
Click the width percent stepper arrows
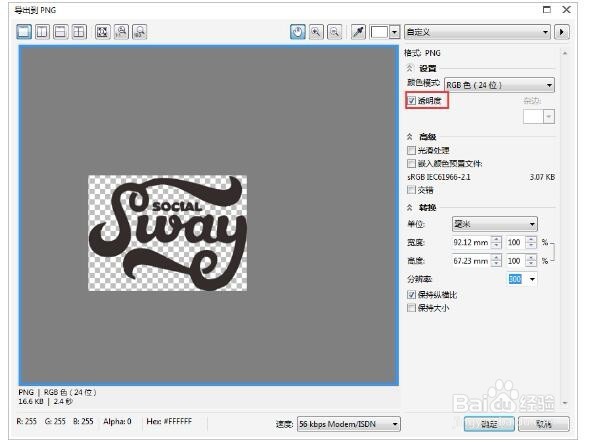pos(531,242)
